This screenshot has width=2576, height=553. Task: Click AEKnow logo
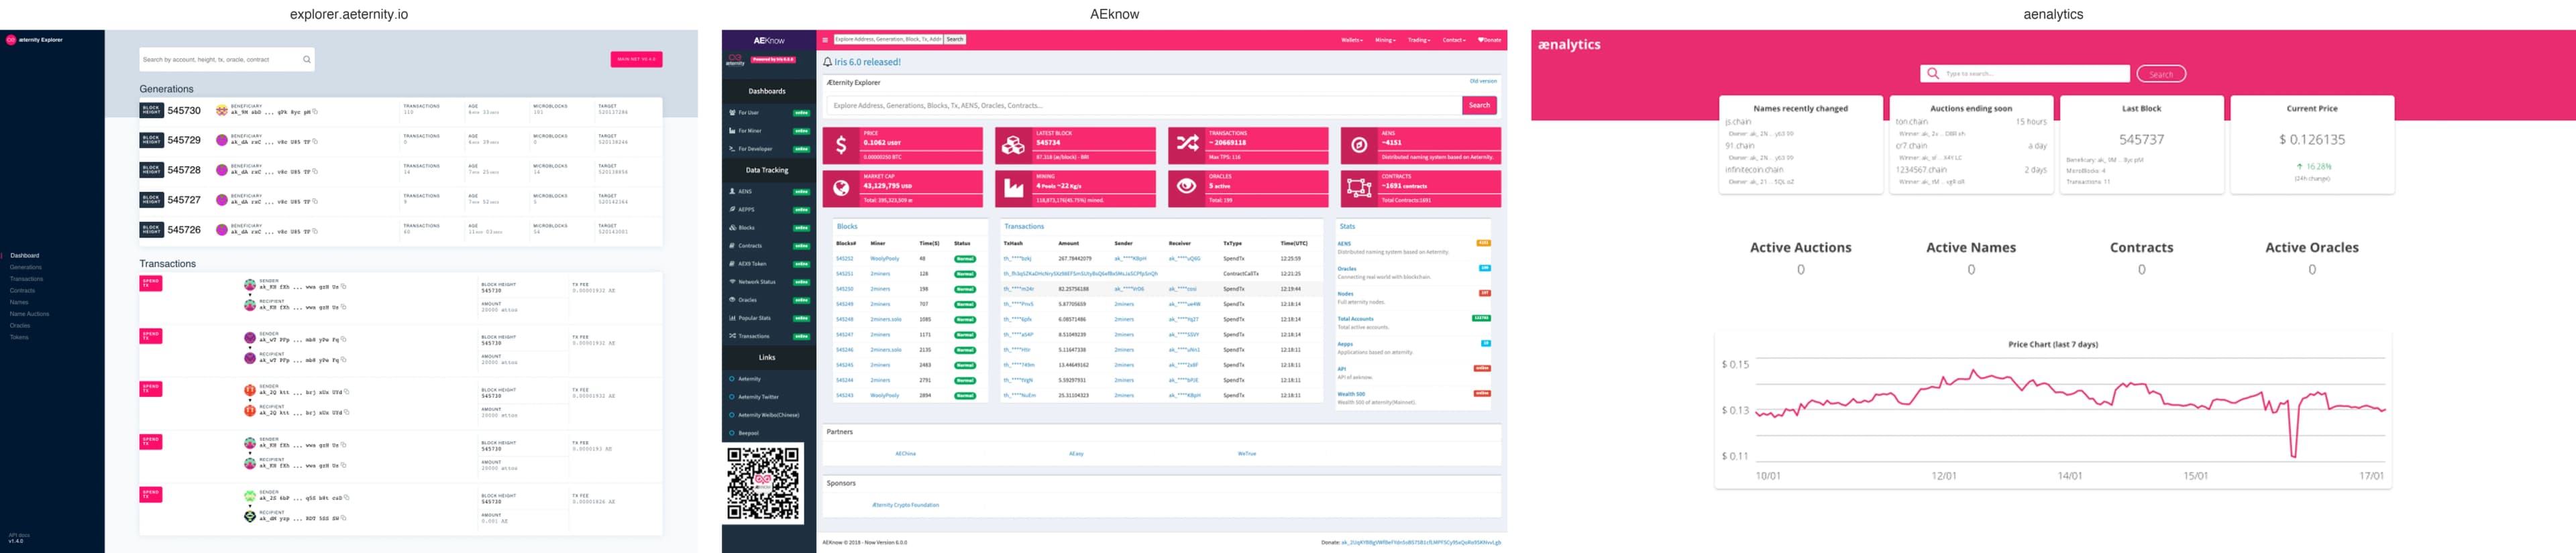pos(769,41)
